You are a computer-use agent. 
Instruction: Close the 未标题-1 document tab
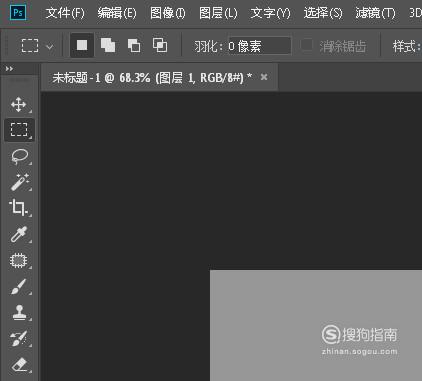[x=264, y=77]
